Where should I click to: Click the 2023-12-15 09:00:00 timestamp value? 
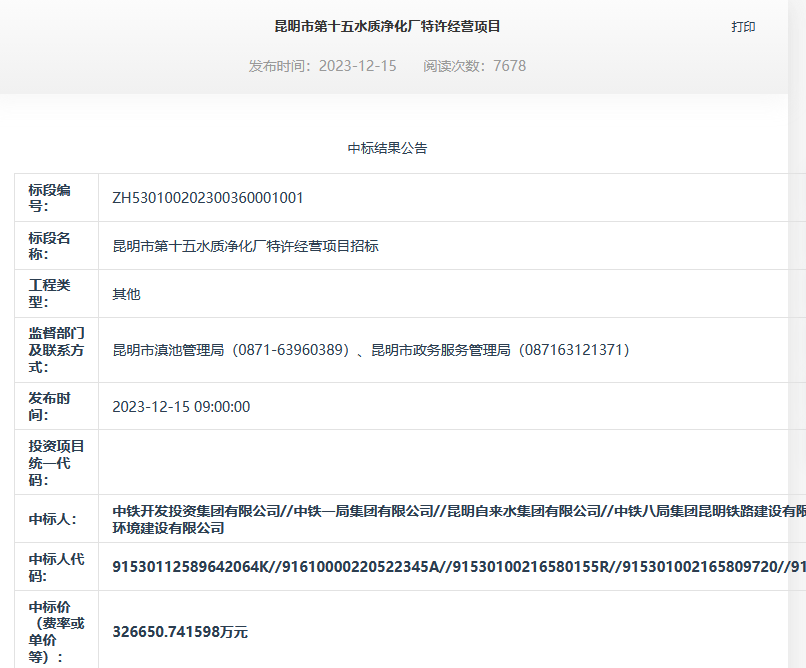(181, 407)
